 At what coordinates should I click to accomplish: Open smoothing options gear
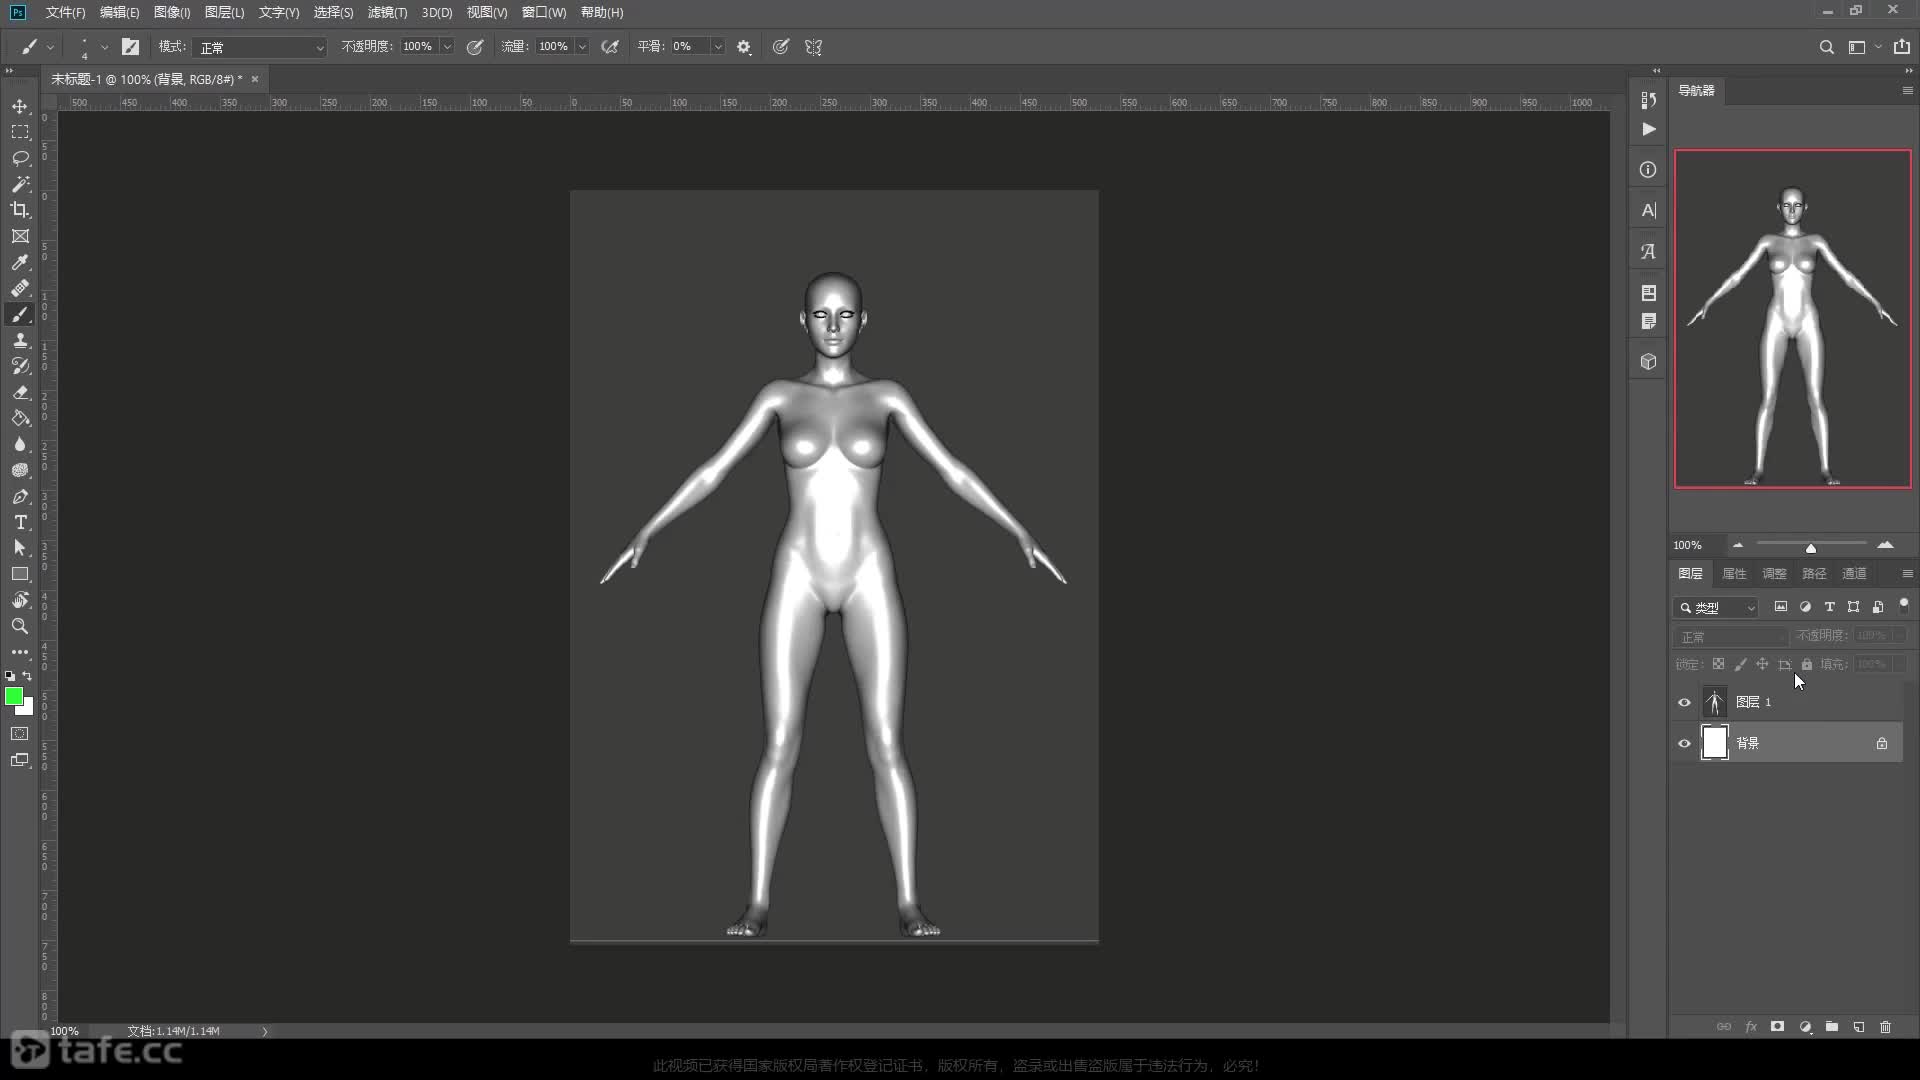click(x=744, y=47)
